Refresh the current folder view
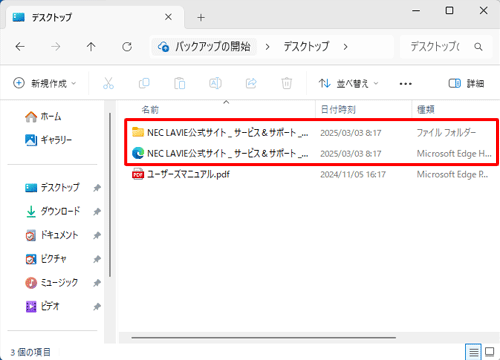The image size is (500, 360). click(127, 47)
